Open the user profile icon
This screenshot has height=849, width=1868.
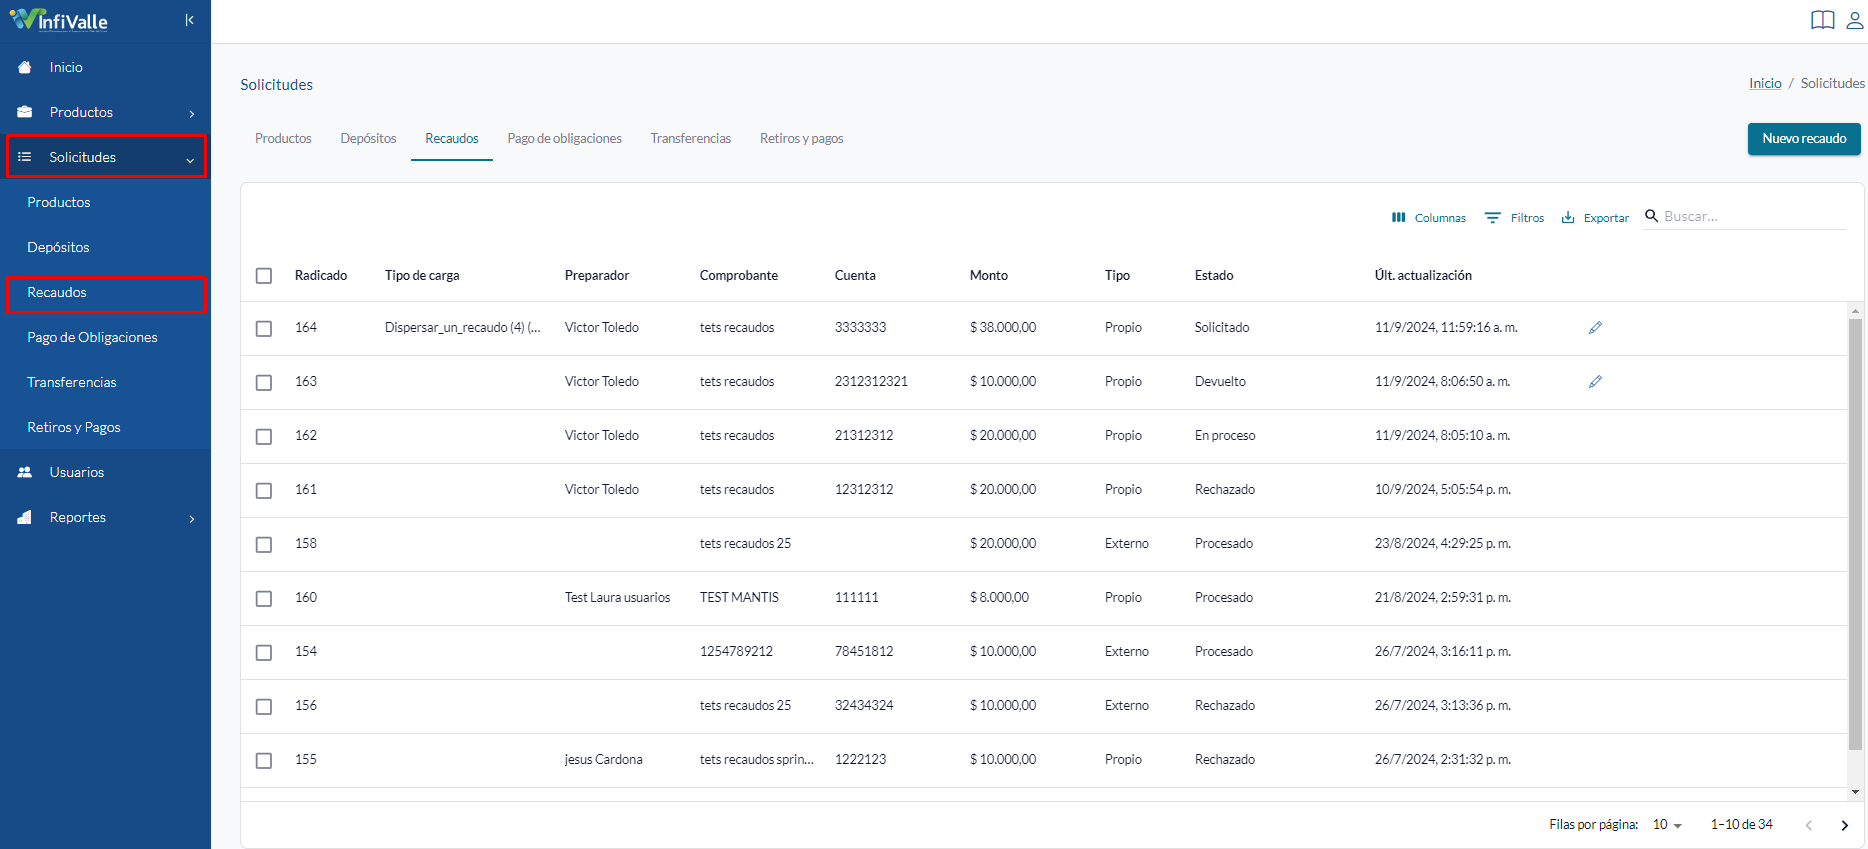point(1854,20)
